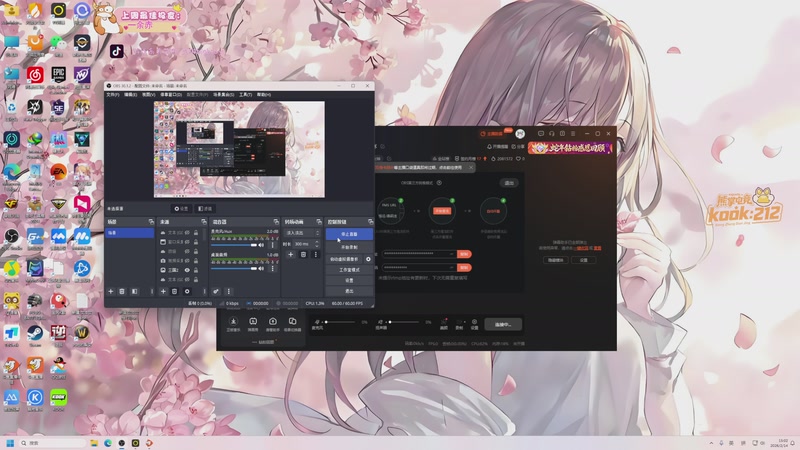Open the Edit menu in OBS
The width and height of the screenshot is (800, 450).
131,95
